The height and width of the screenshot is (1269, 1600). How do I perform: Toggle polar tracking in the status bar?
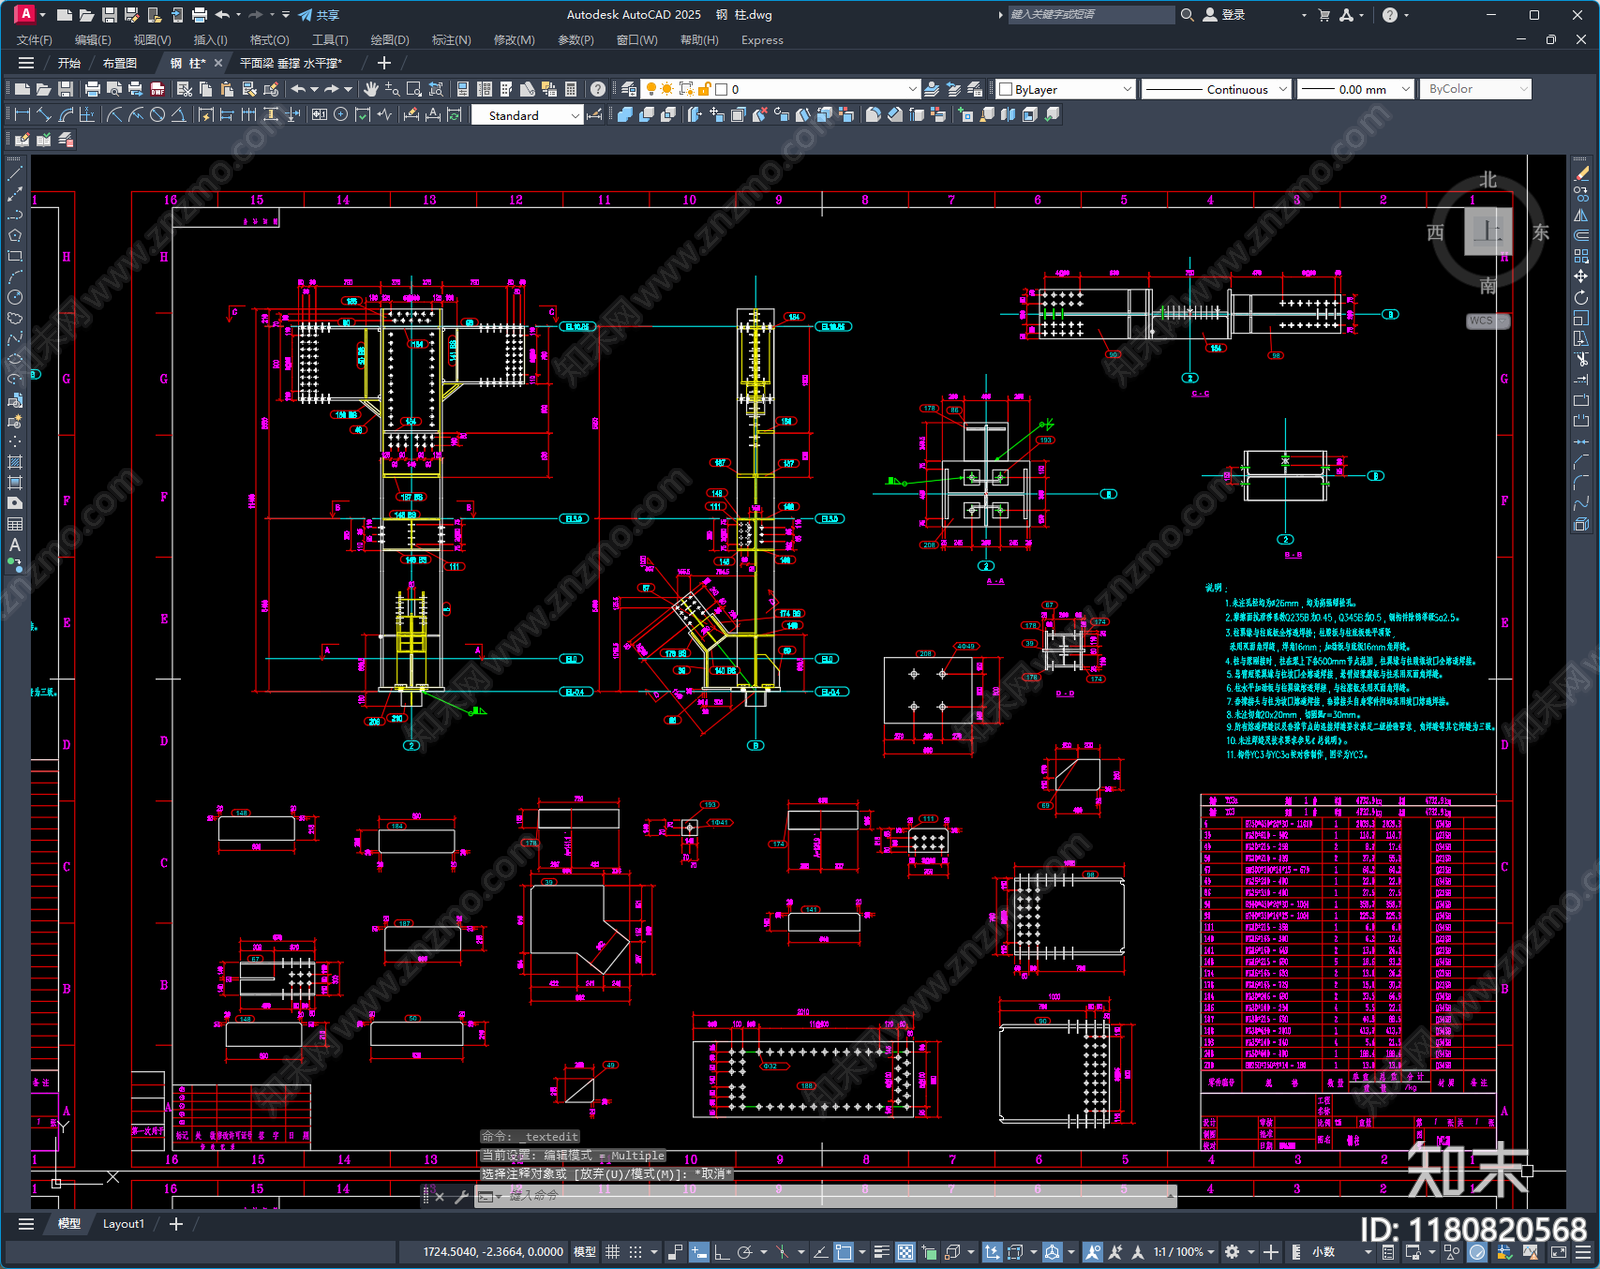tap(745, 1252)
